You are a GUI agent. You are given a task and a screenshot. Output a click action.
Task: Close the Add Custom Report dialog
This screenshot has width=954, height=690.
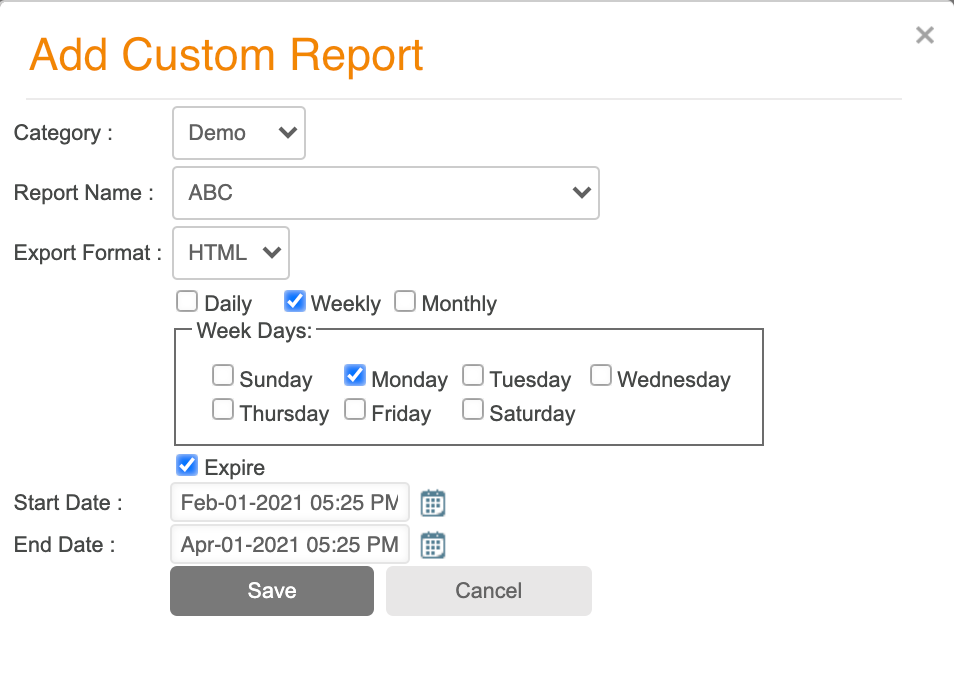(x=924, y=34)
